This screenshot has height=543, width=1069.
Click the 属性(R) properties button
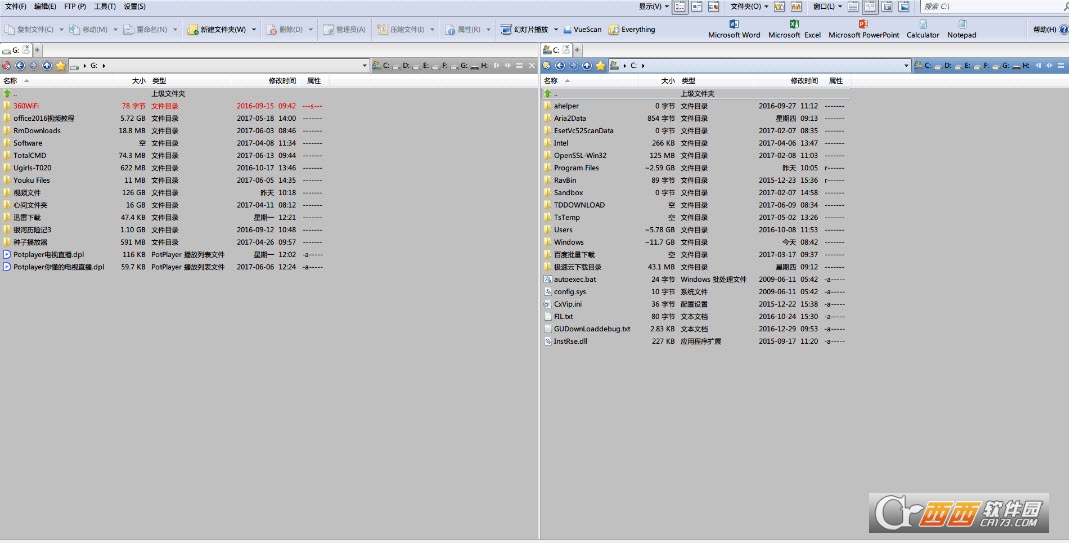[463, 29]
